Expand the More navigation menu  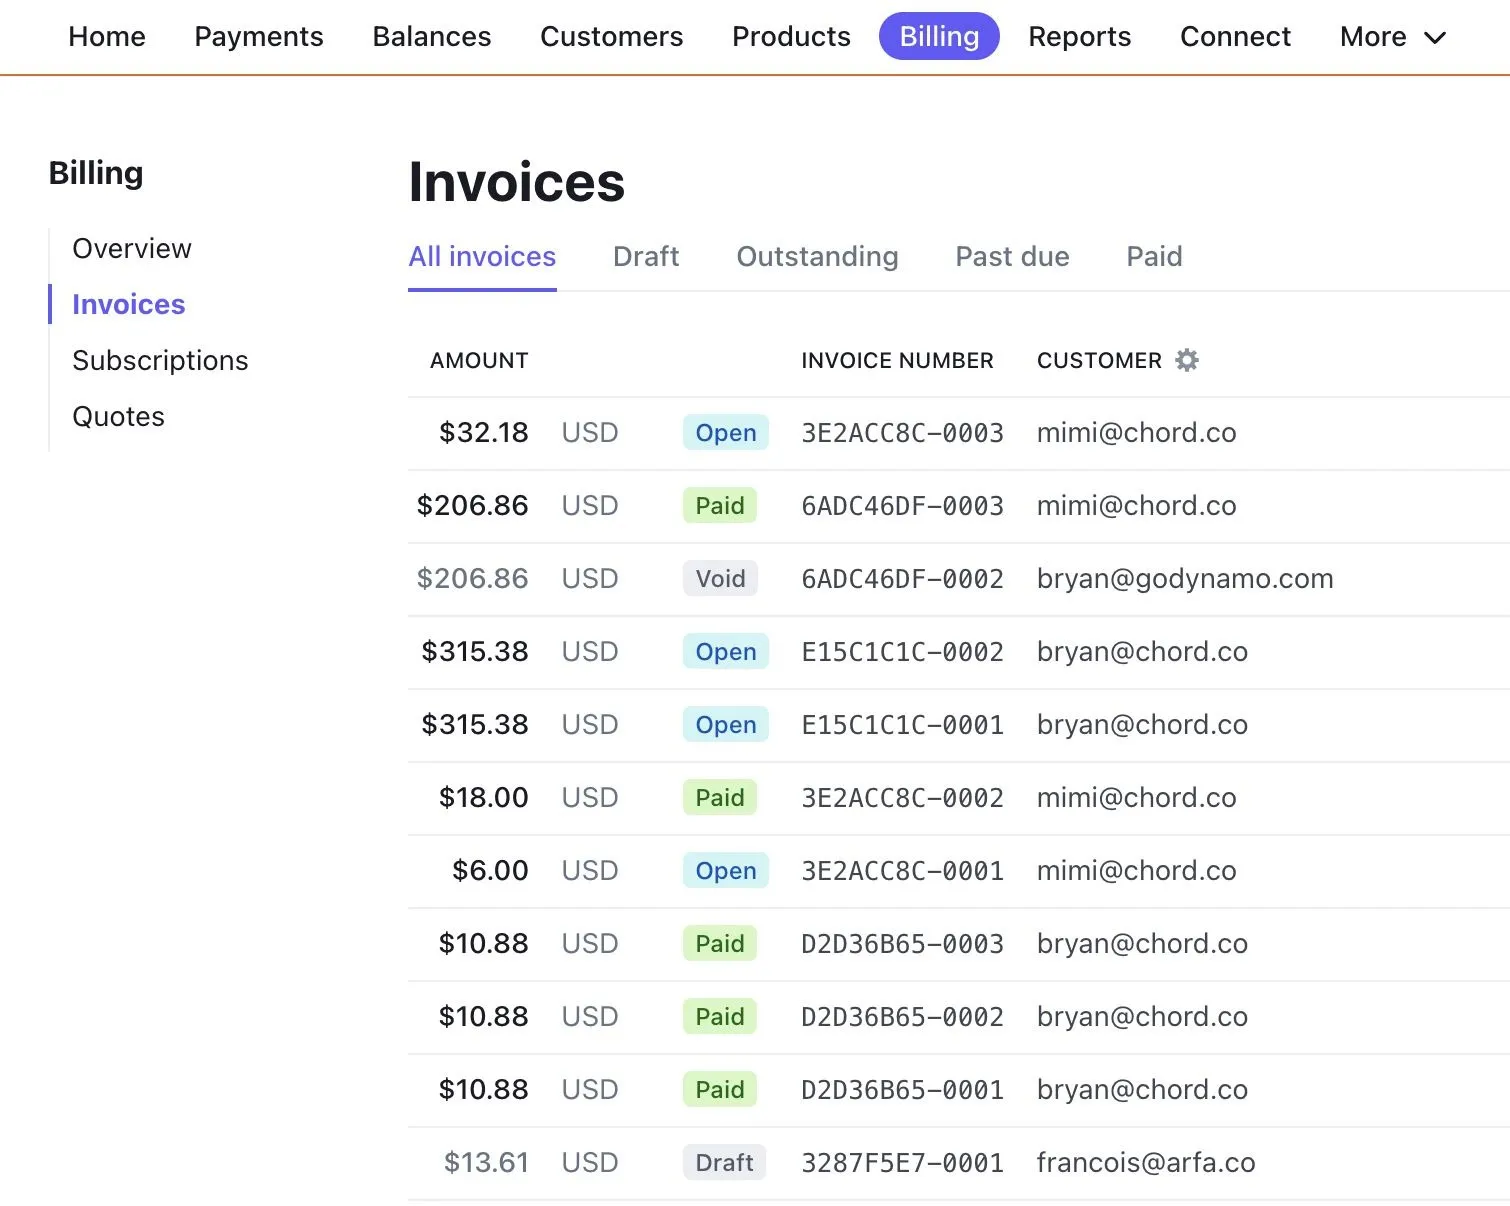point(1393,37)
